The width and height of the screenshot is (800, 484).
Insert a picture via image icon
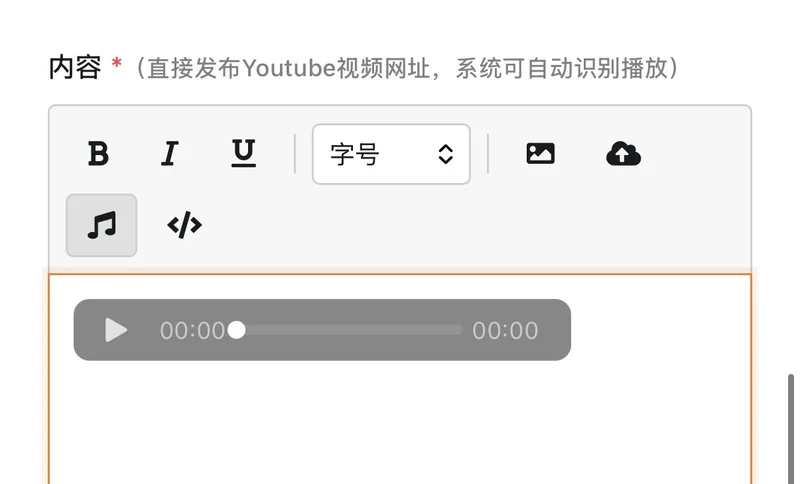[x=540, y=154]
